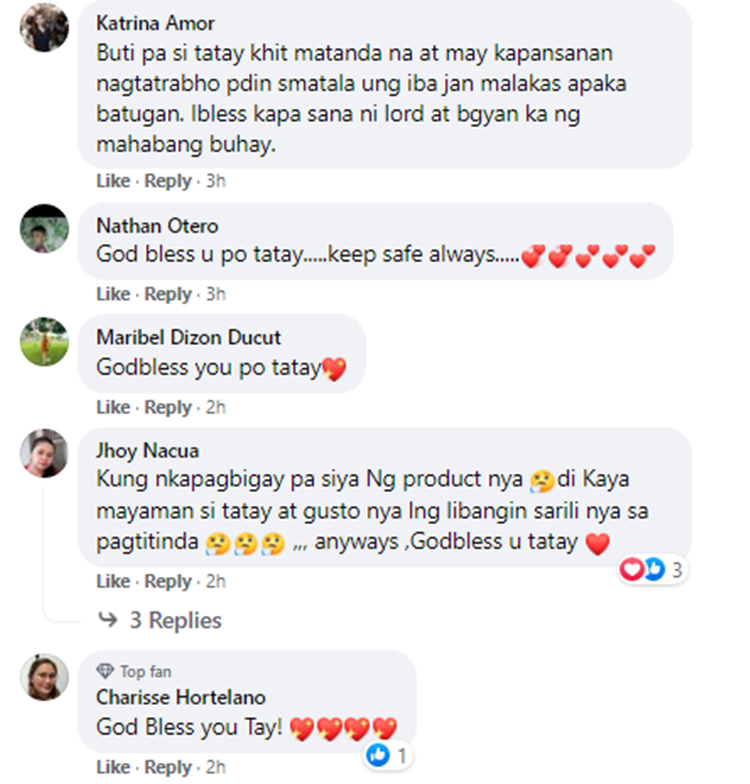Reply to Charisse Hortelano's comment
Screen dimensions: 750x784
(x=168, y=767)
